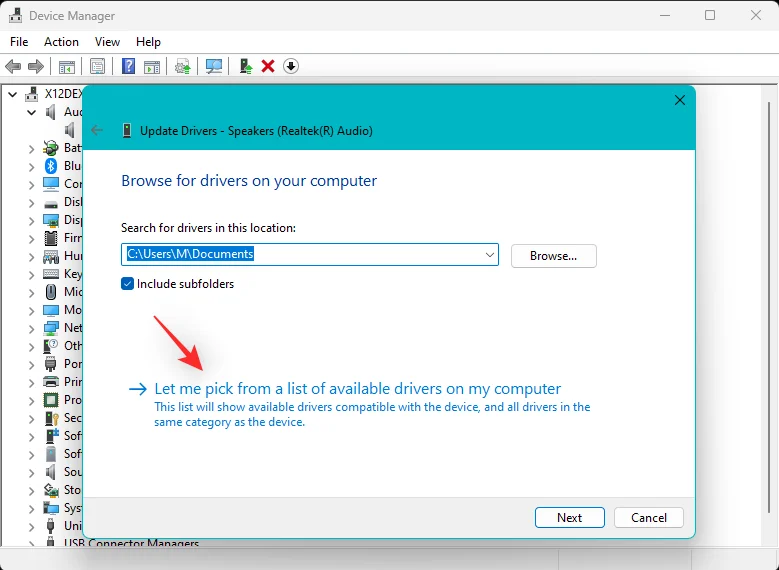Select the Ports plug icon in tree
The height and width of the screenshot is (570, 779).
(51, 364)
